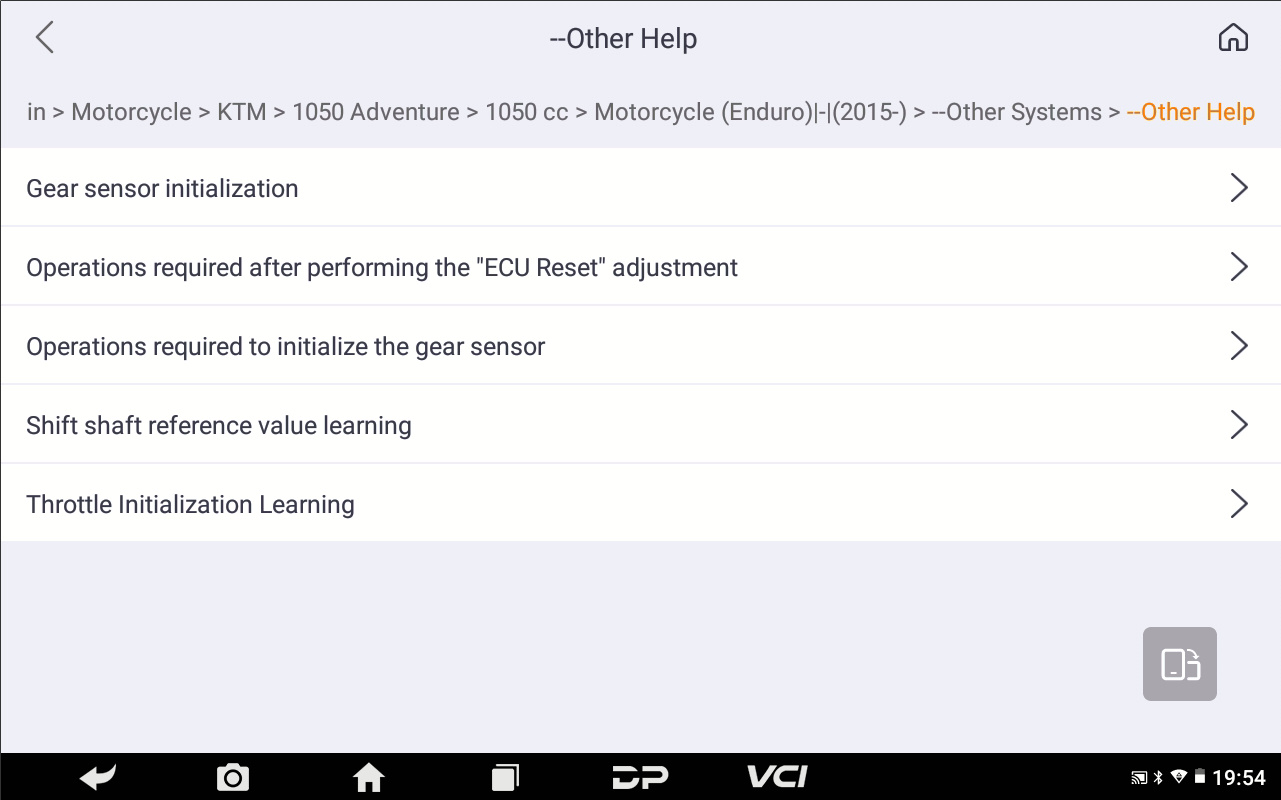This screenshot has height=800, width=1281.
Task: Expand Throttle Initialization Learning chevron
Action: (x=1239, y=504)
